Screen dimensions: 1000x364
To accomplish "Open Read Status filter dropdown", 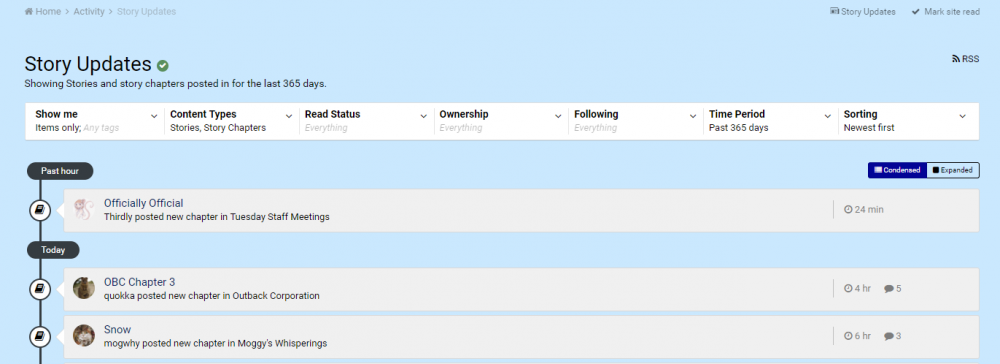I will [366, 121].
